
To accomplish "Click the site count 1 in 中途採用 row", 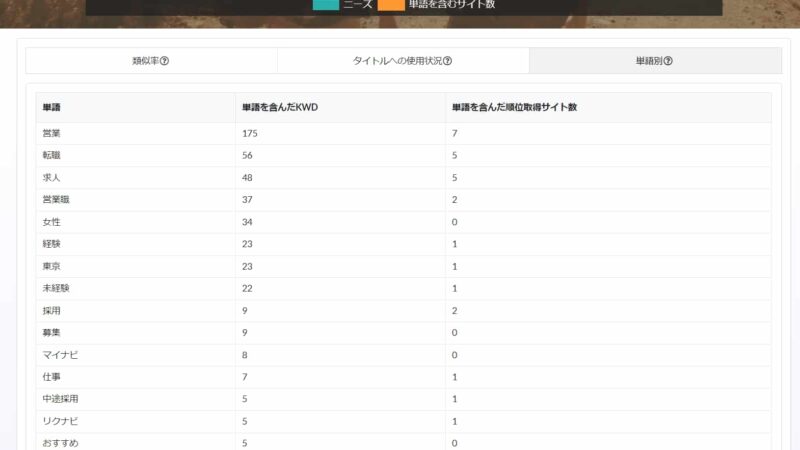I will (x=455, y=399).
